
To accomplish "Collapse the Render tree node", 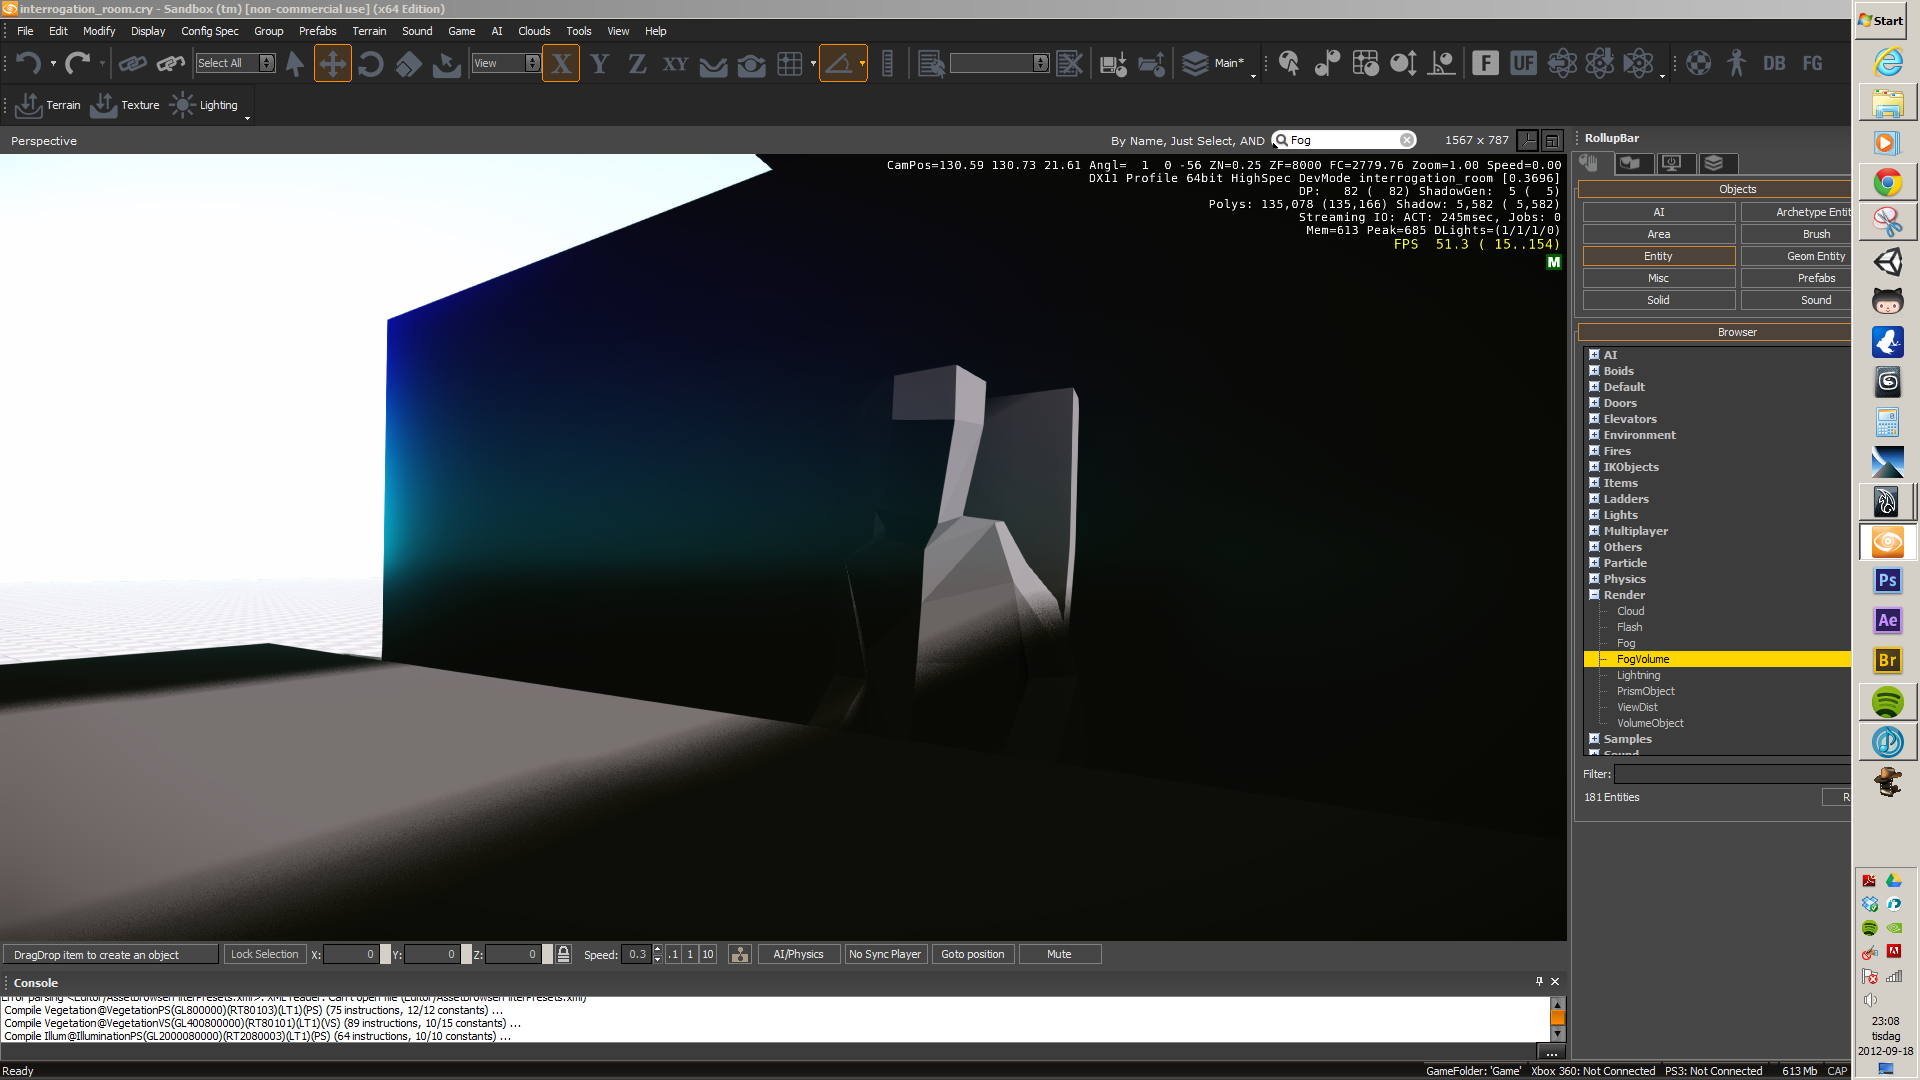I will click(x=1594, y=595).
